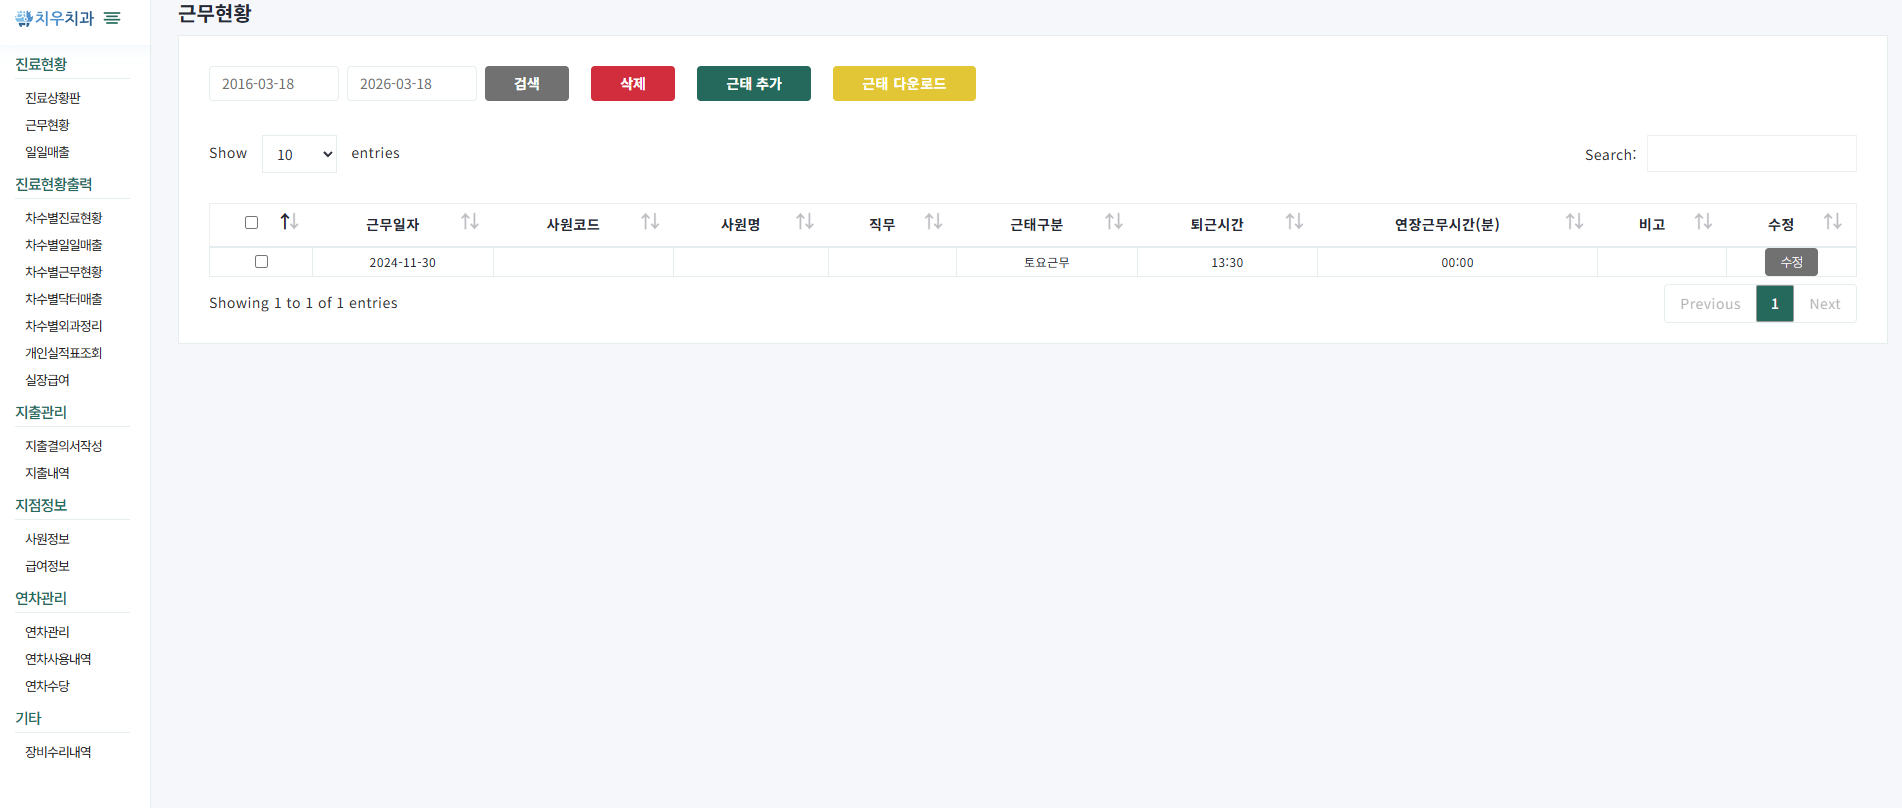Click the 2024-11-30 date cell
The width and height of the screenshot is (1902, 808).
point(403,262)
